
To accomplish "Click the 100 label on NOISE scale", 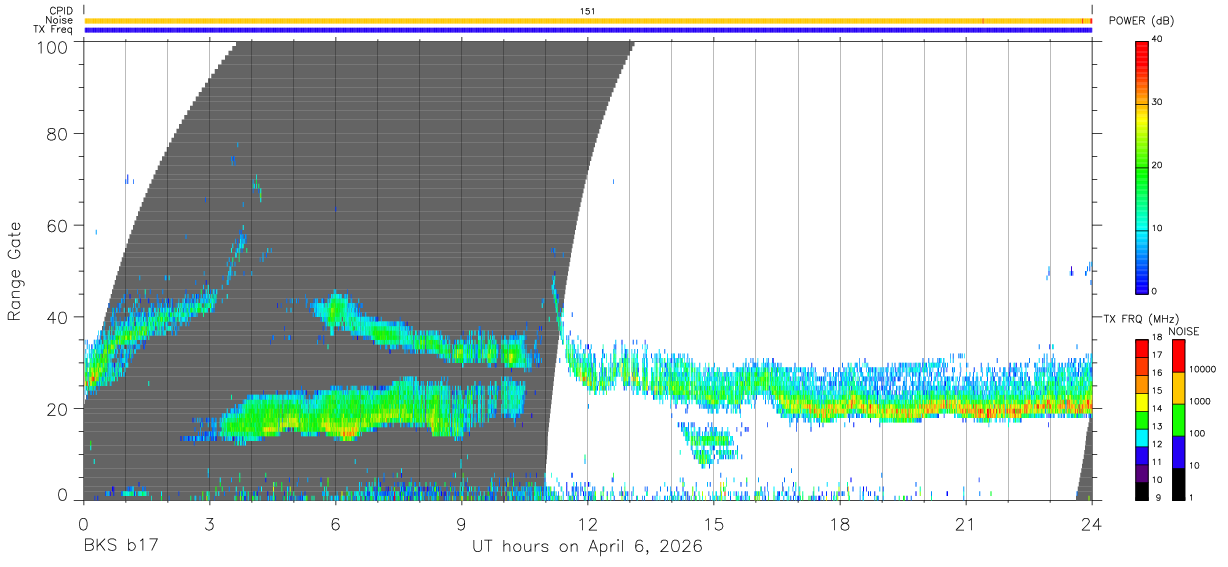I will [x=1198, y=433].
